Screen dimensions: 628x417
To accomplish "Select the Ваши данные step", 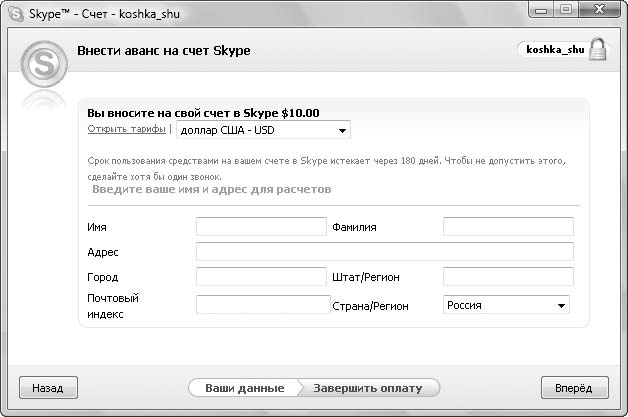I will 244,388.
